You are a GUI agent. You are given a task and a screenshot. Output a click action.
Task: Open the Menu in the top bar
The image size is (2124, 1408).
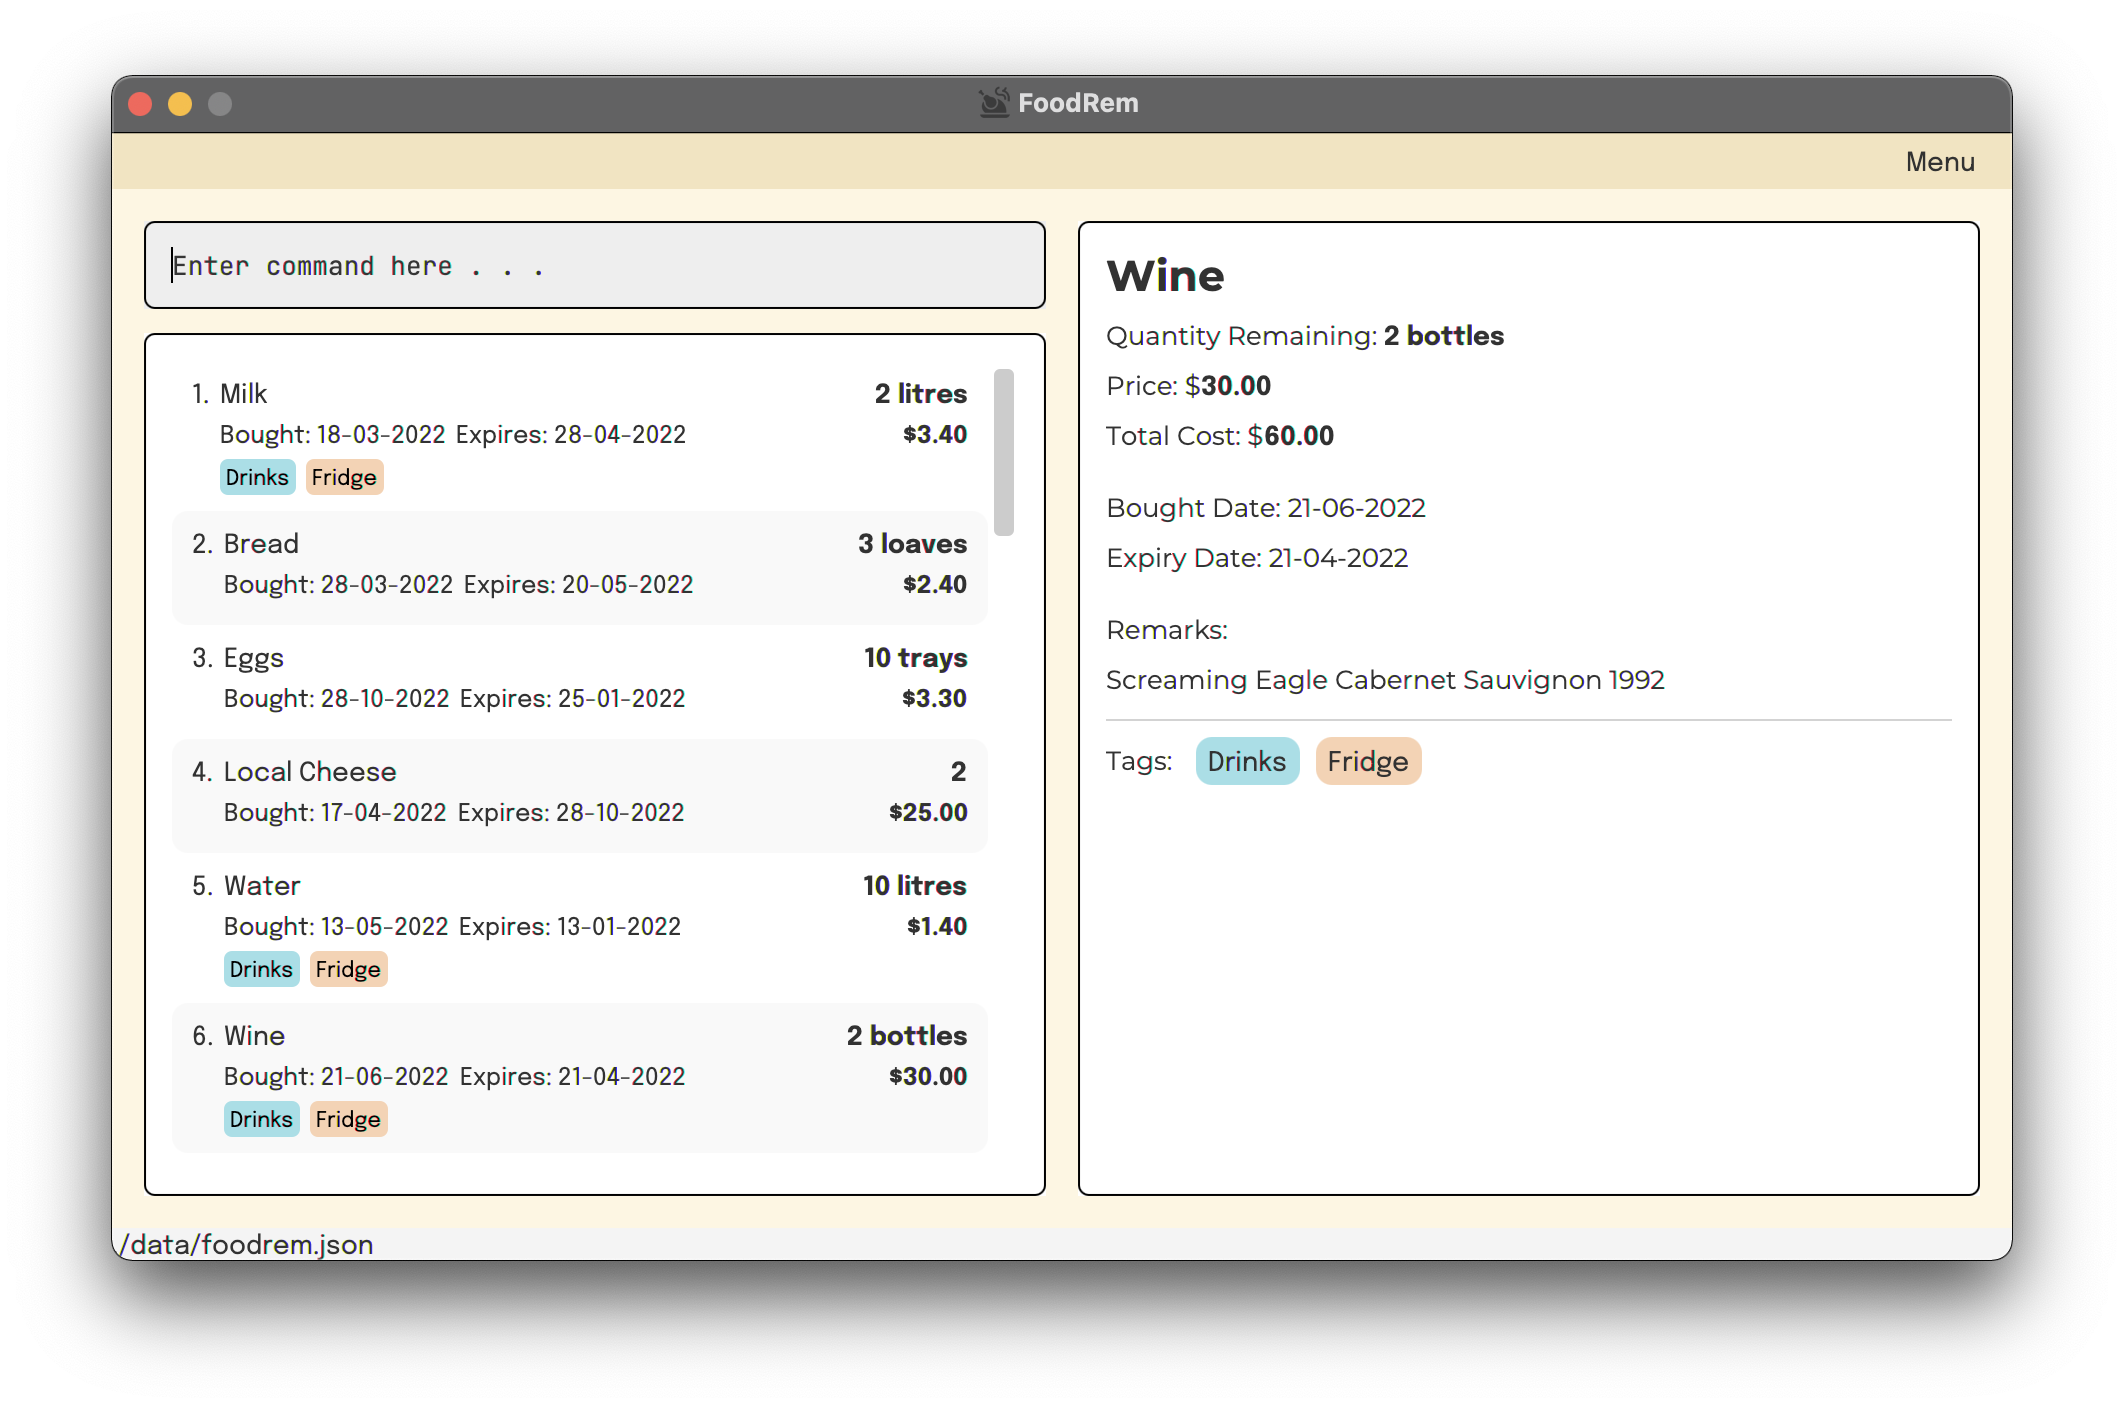click(1939, 162)
